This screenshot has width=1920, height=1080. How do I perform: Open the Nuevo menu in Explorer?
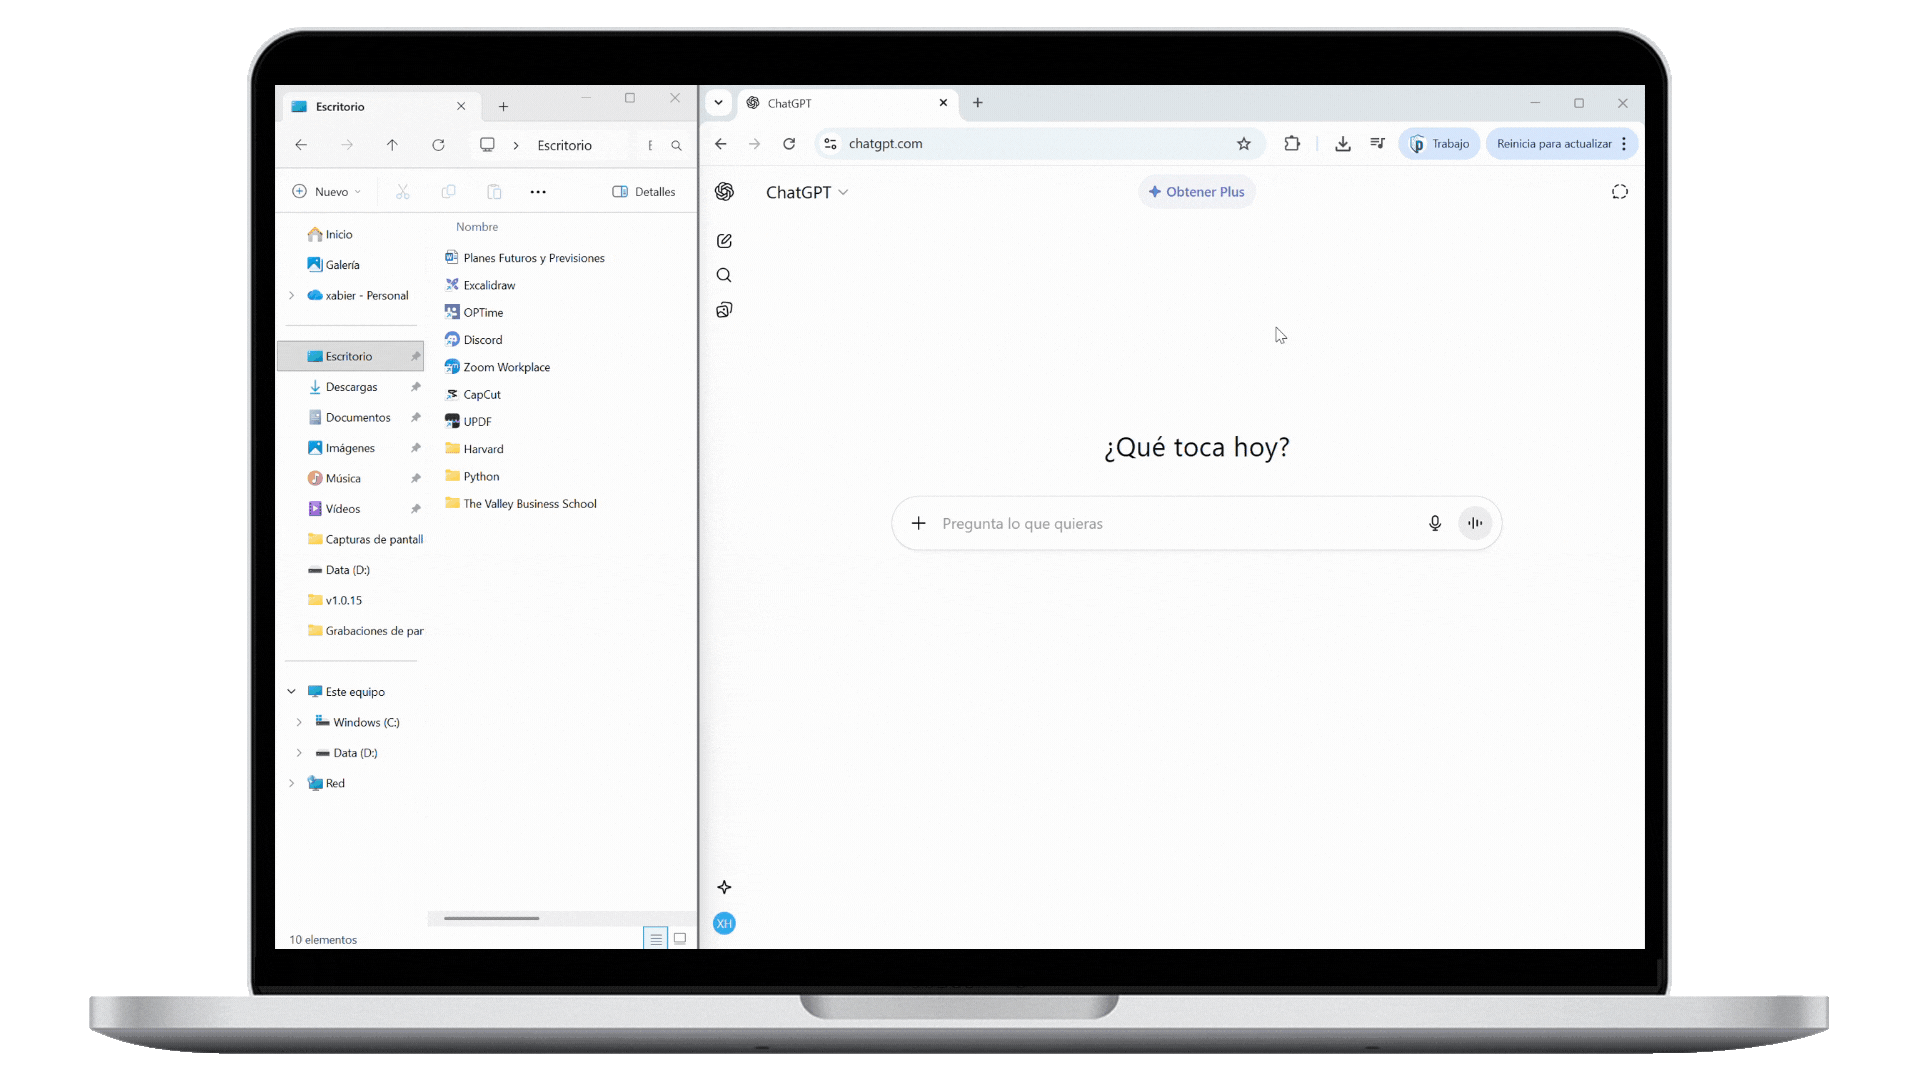326,192
